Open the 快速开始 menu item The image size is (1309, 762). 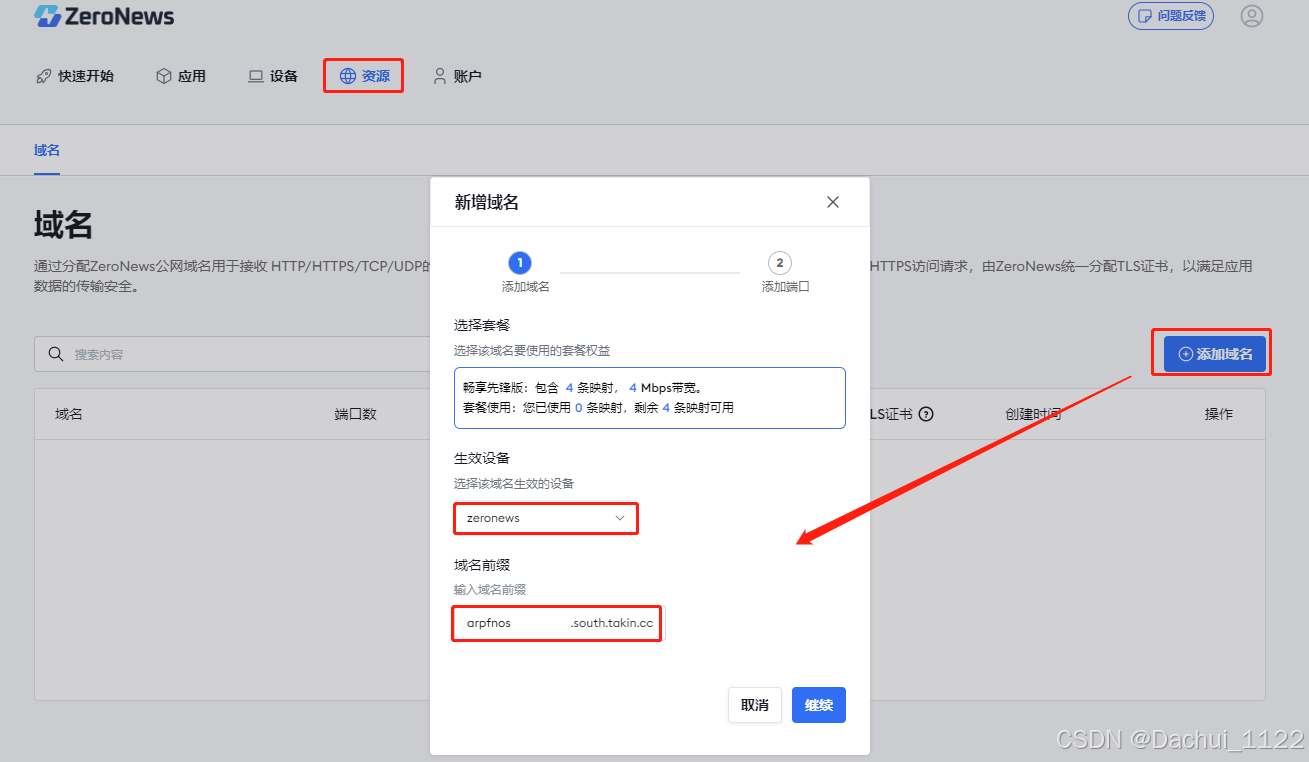coord(75,76)
